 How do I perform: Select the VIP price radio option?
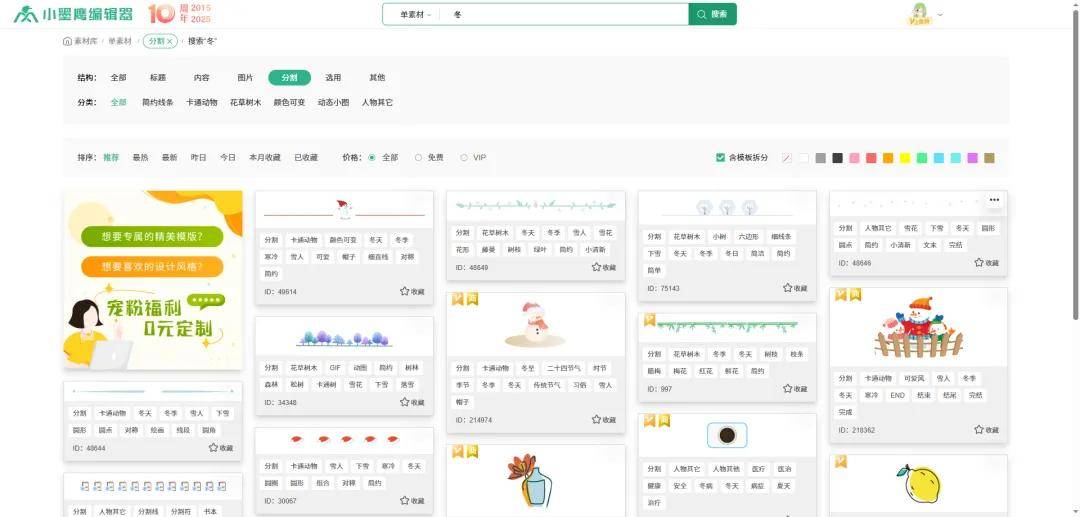tap(464, 158)
